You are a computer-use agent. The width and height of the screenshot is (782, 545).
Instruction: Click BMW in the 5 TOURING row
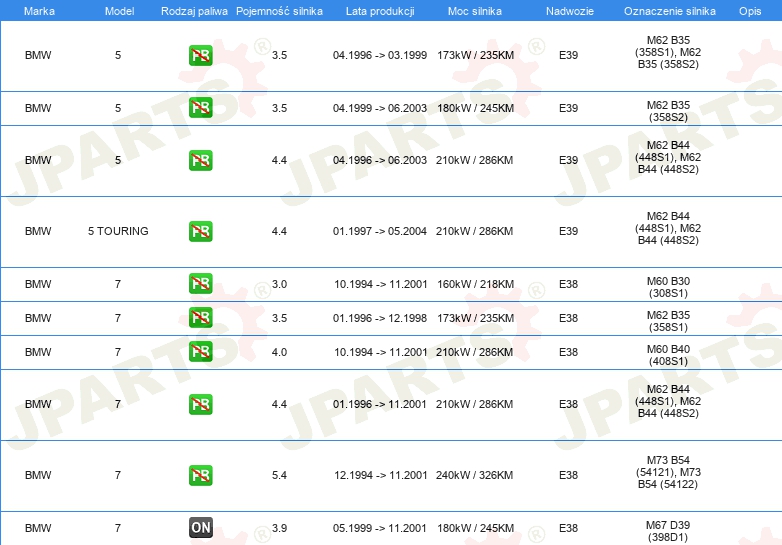pos(38,231)
